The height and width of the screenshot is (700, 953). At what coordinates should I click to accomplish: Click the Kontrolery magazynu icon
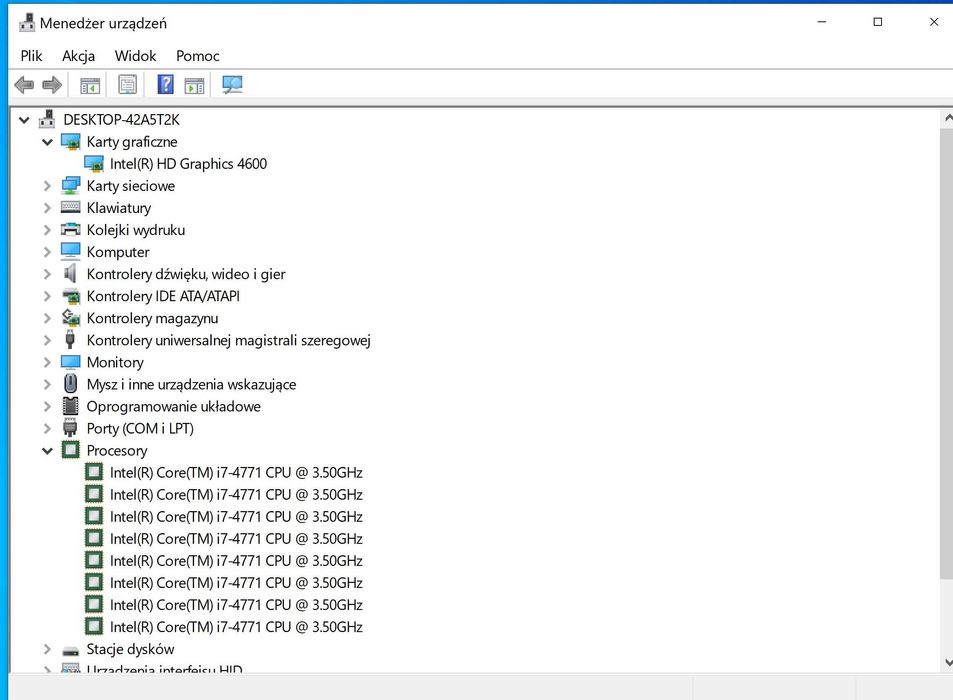click(71, 317)
